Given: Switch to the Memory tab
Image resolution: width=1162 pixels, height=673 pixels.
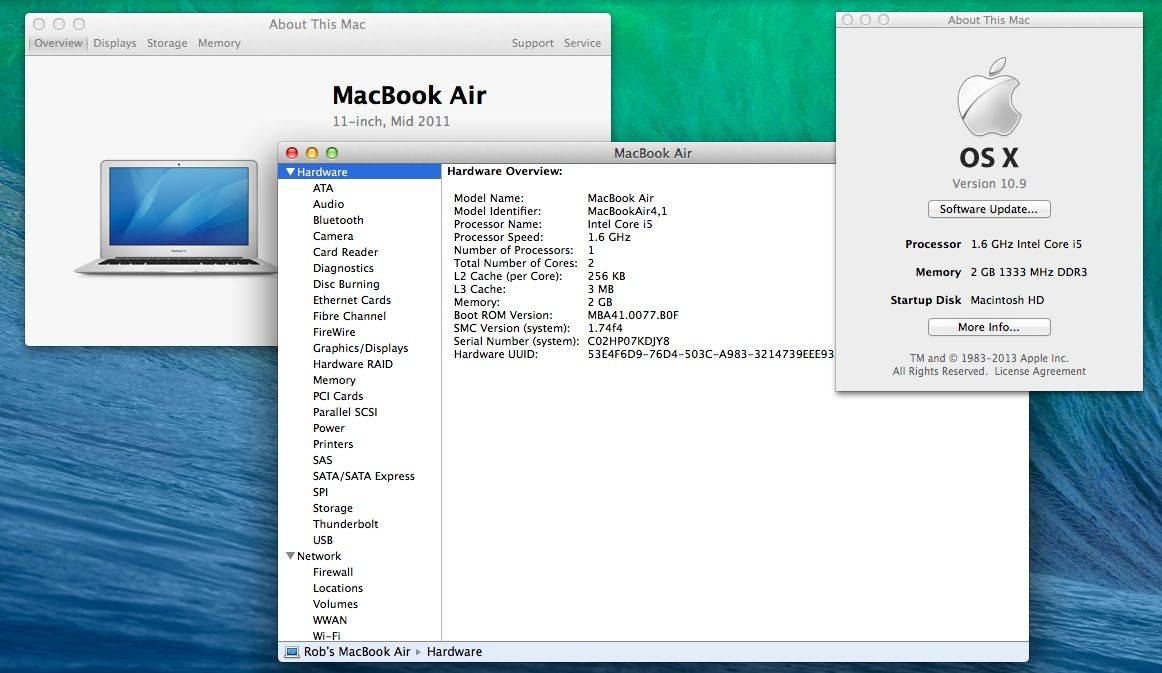Looking at the screenshot, I should pos(219,43).
